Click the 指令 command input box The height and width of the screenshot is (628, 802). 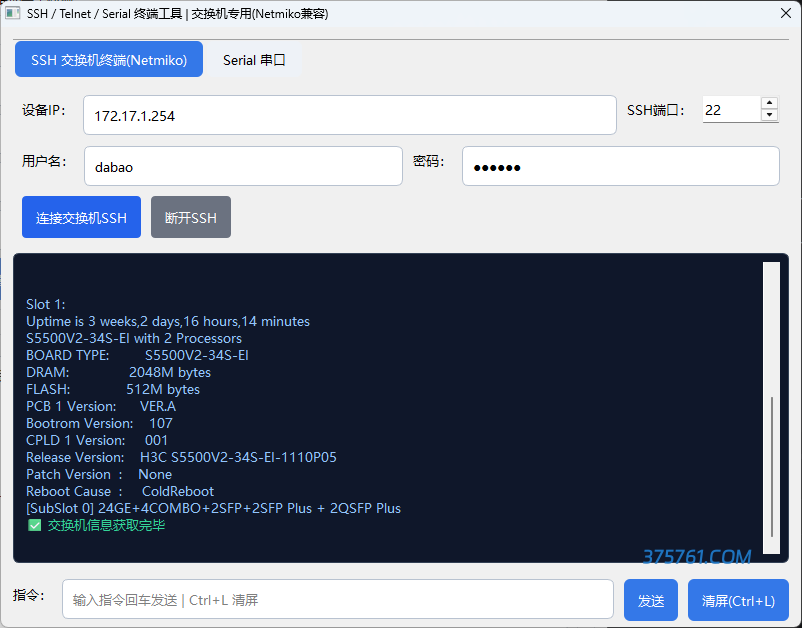(x=338, y=599)
